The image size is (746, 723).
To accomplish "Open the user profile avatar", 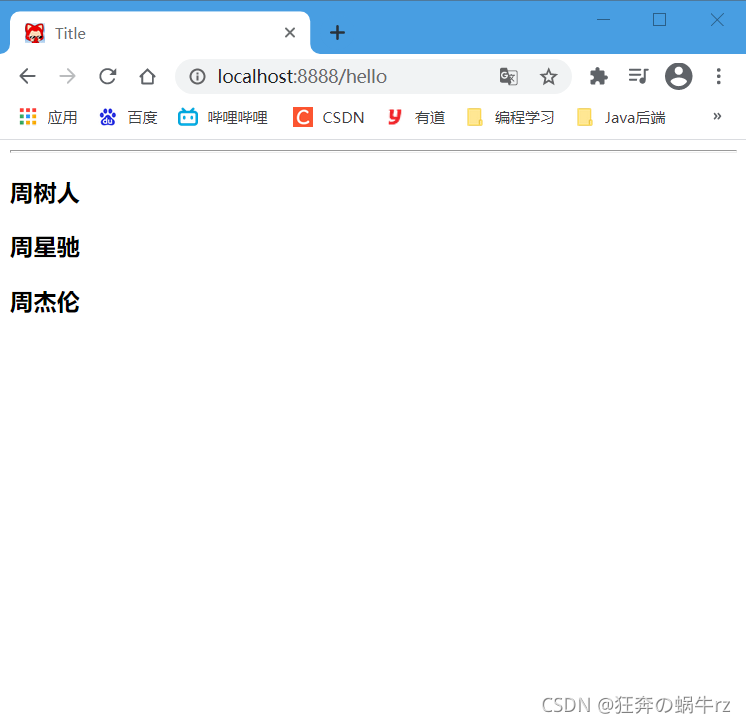I will 678,76.
